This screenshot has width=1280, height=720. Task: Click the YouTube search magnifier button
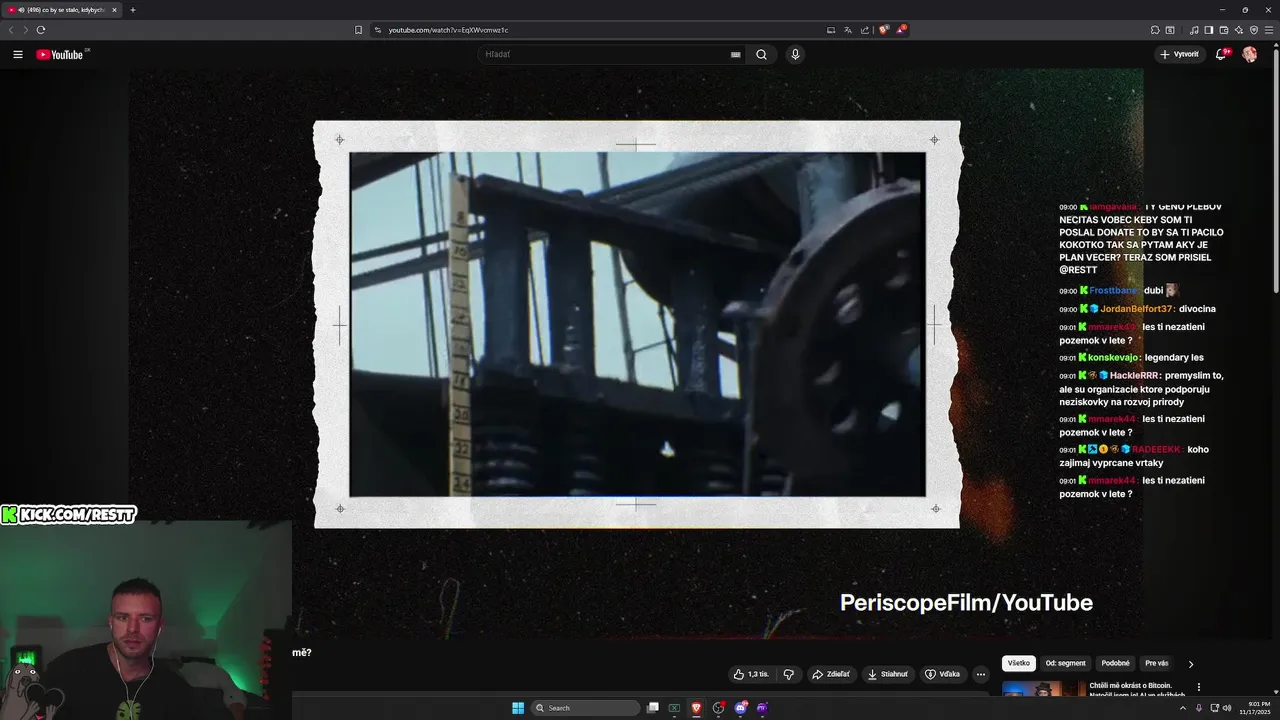tap(761, 54)
